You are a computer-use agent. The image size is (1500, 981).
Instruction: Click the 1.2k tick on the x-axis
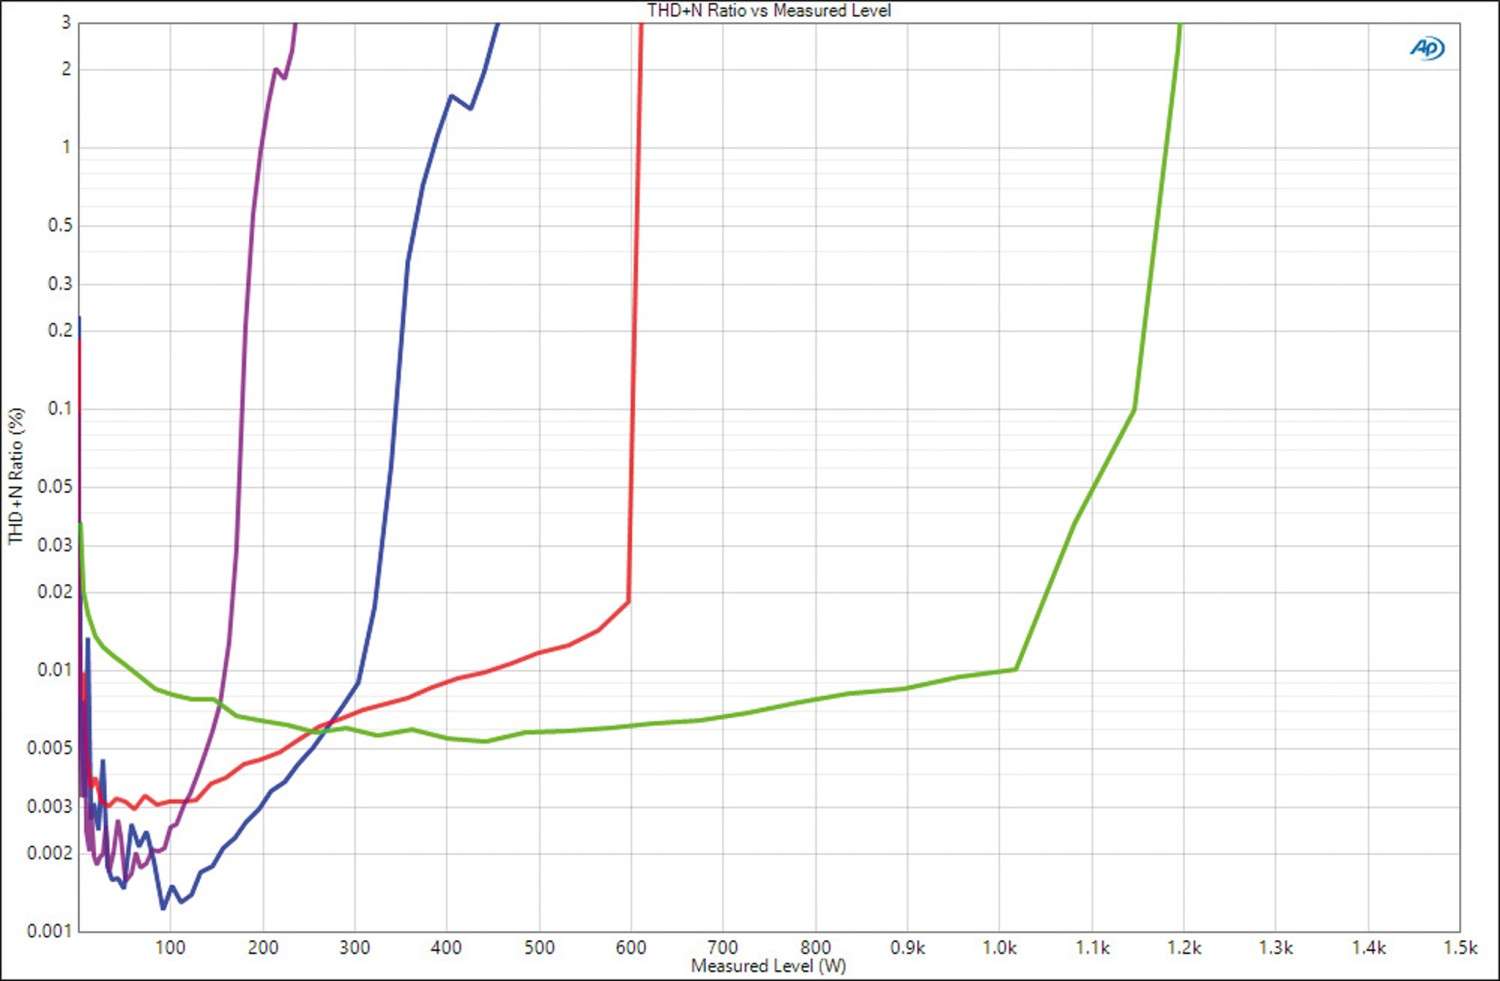coord(1184,947)
